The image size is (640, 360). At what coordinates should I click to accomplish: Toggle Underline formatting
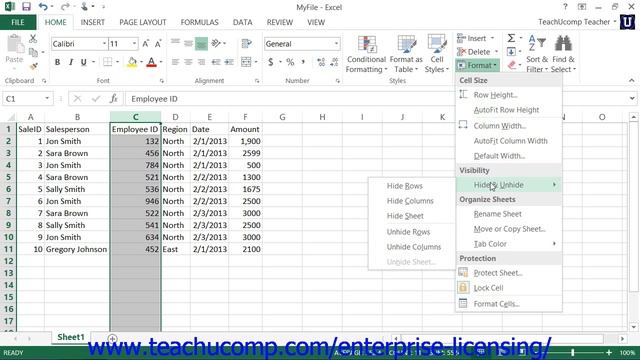click(x=83, y=62)
